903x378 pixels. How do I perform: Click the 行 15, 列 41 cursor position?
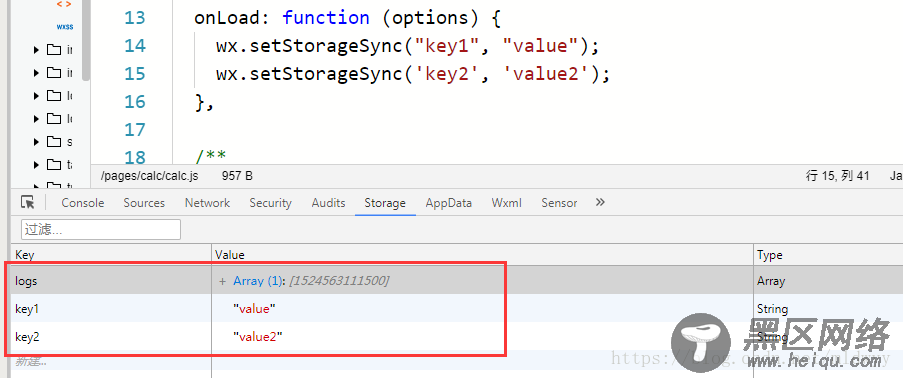[837, 176]
